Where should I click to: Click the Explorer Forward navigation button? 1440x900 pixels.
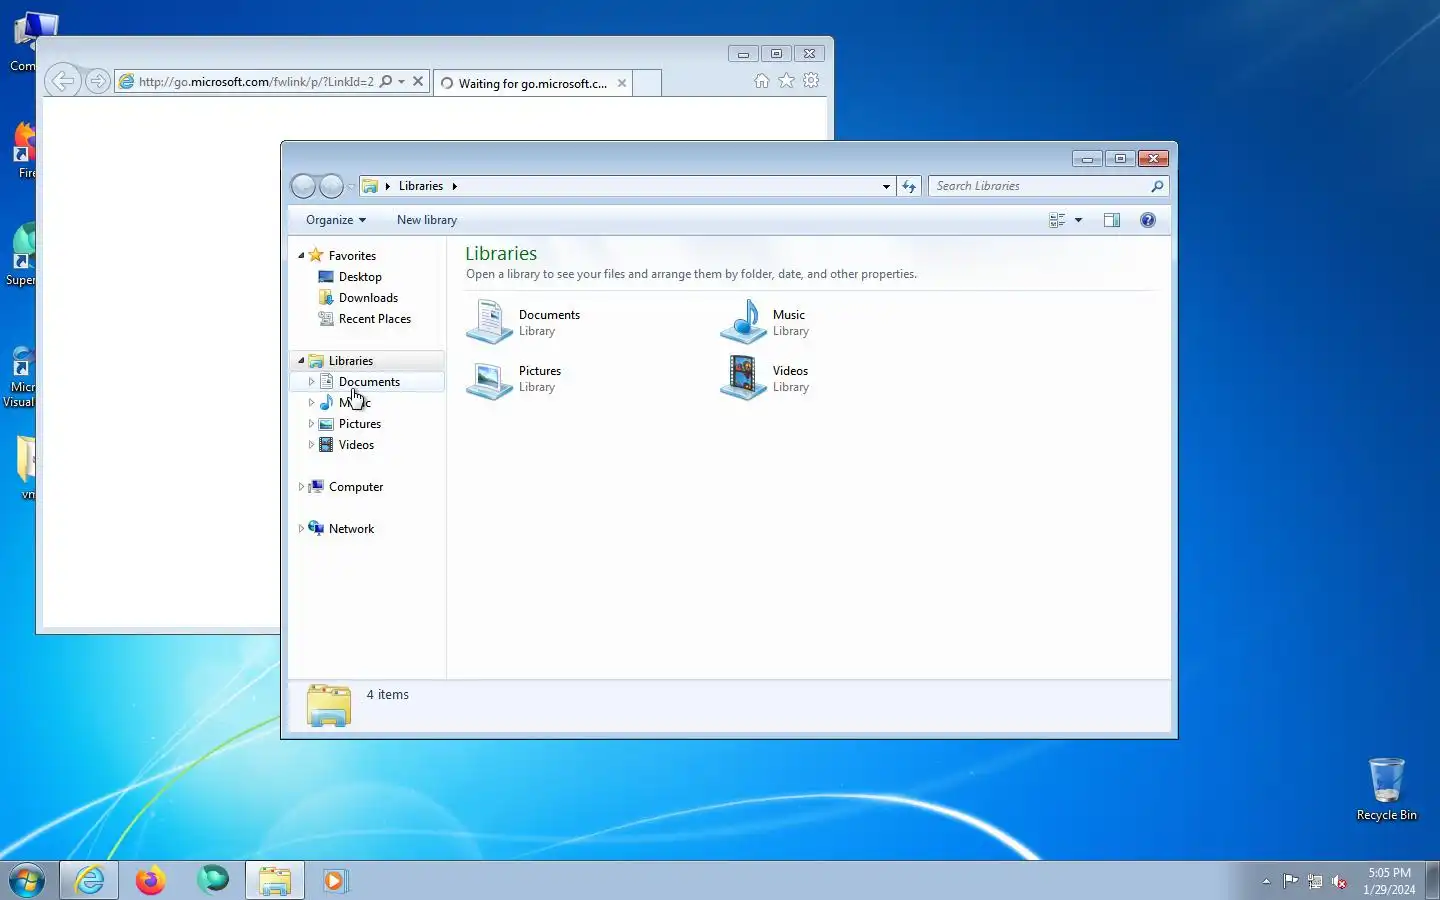(331, 186)
